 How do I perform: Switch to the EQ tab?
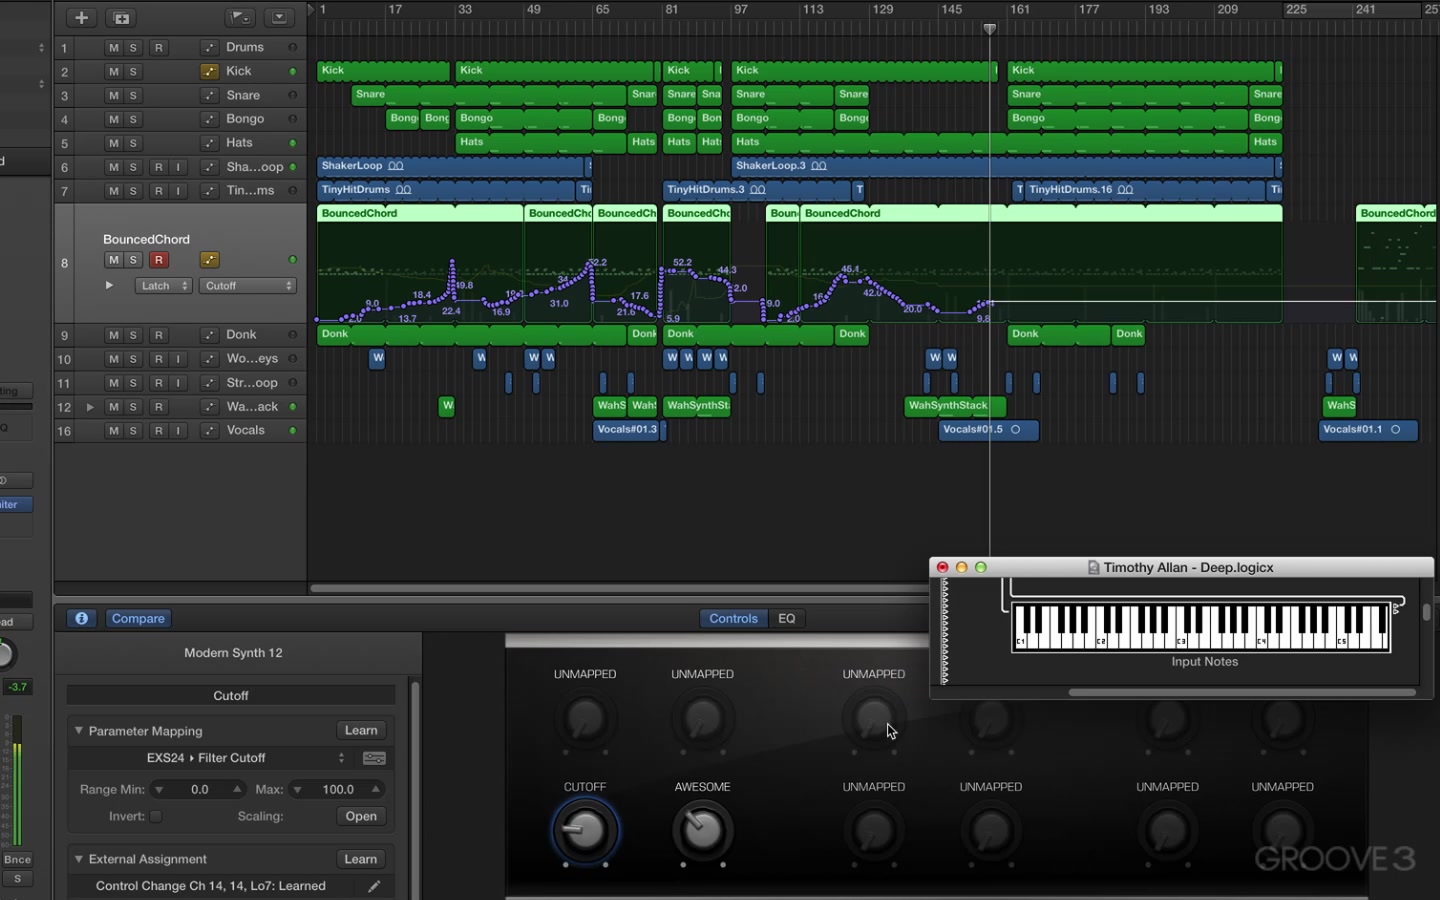click(787, 618)
